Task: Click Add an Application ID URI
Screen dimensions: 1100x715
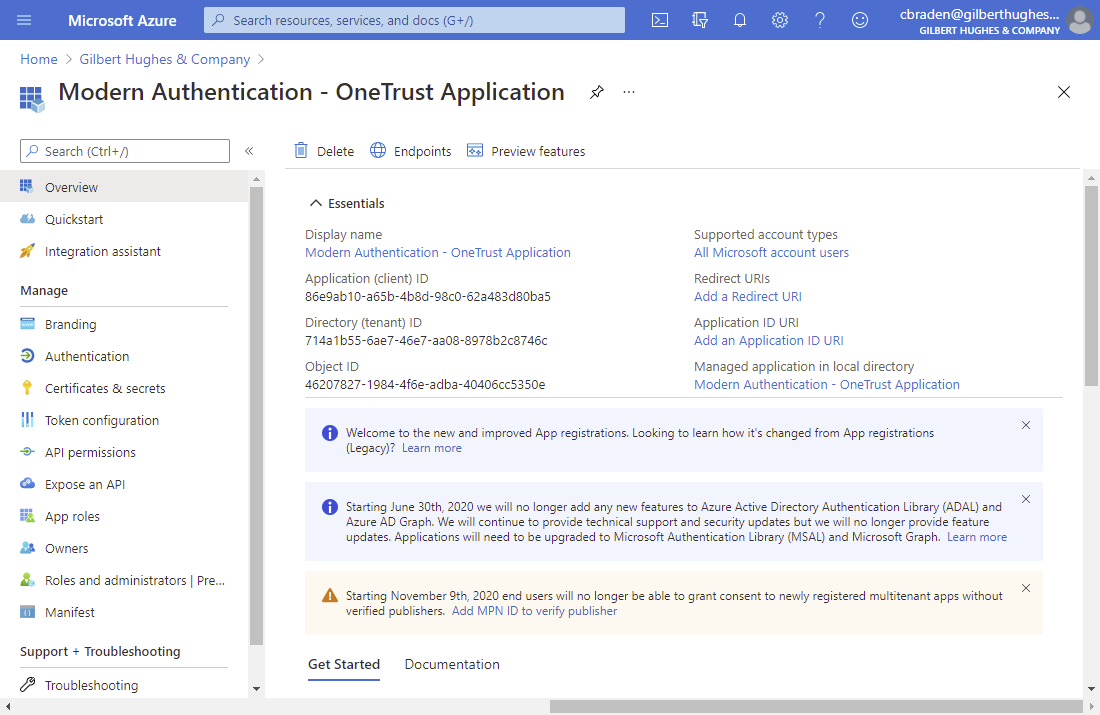Action: (x=769, y=340)
